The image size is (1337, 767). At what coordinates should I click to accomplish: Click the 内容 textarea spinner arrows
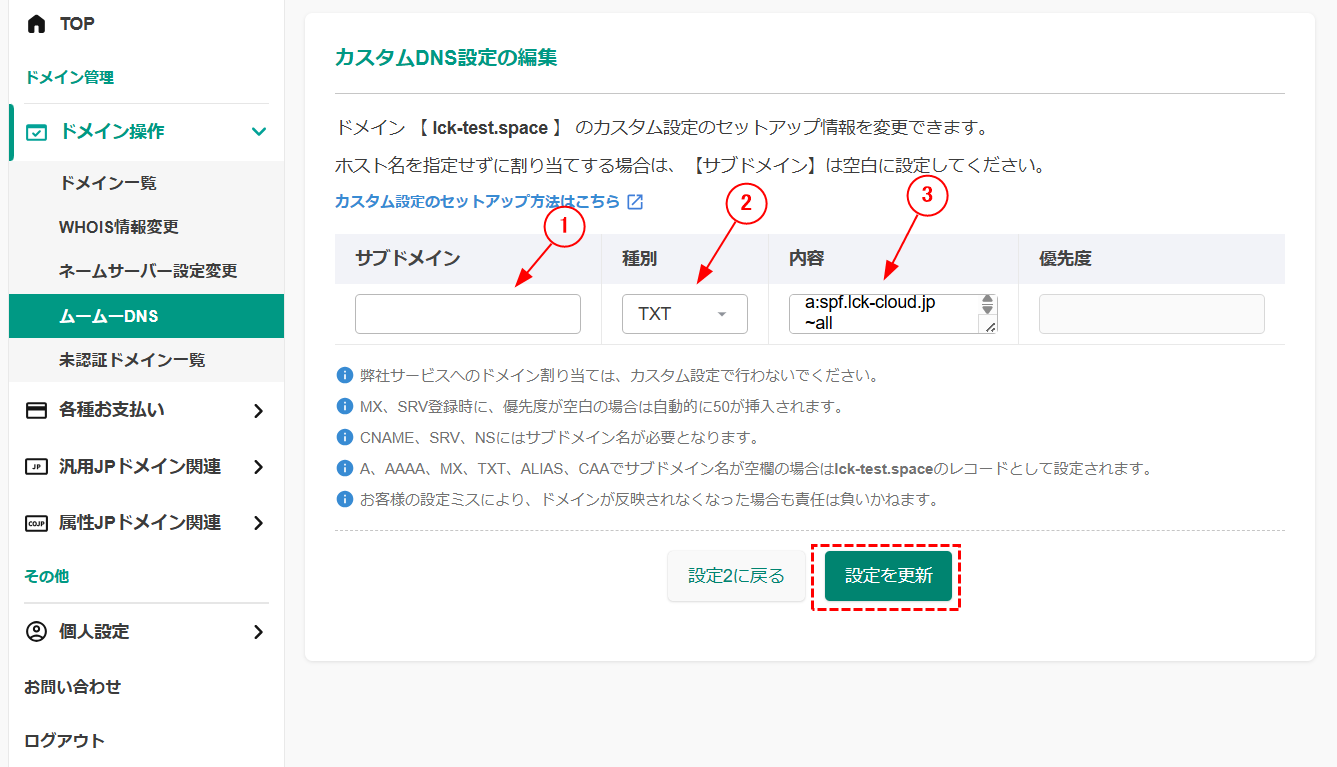pos(987,304)
